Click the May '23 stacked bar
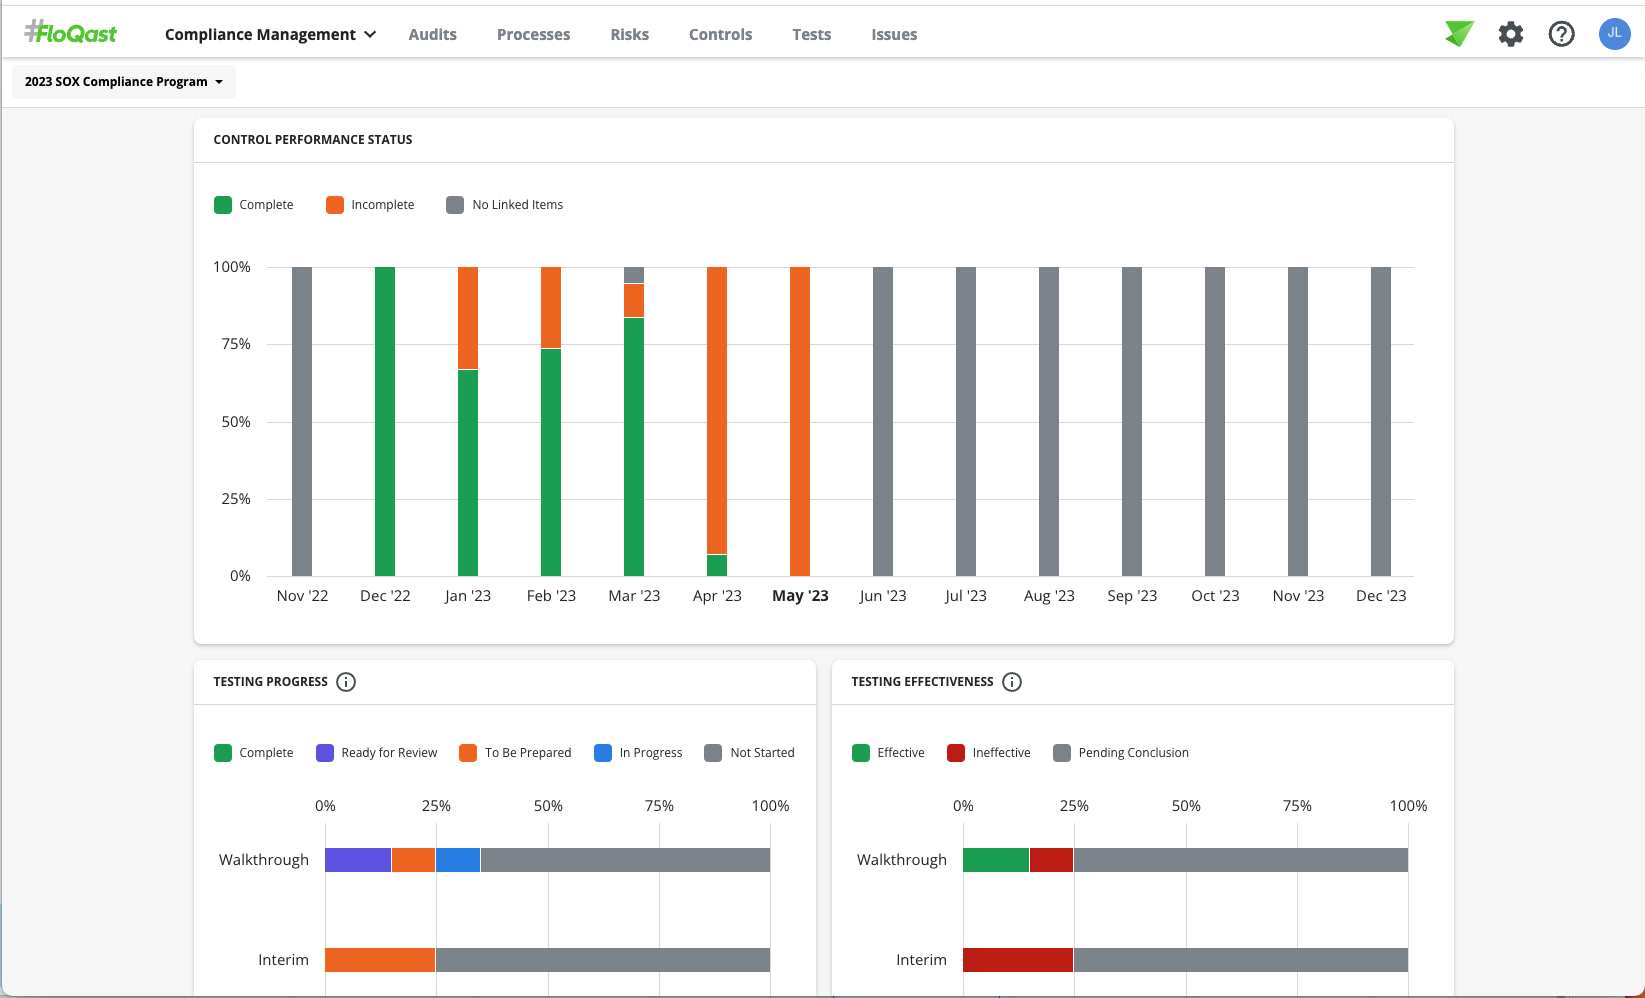 point(799,420)
